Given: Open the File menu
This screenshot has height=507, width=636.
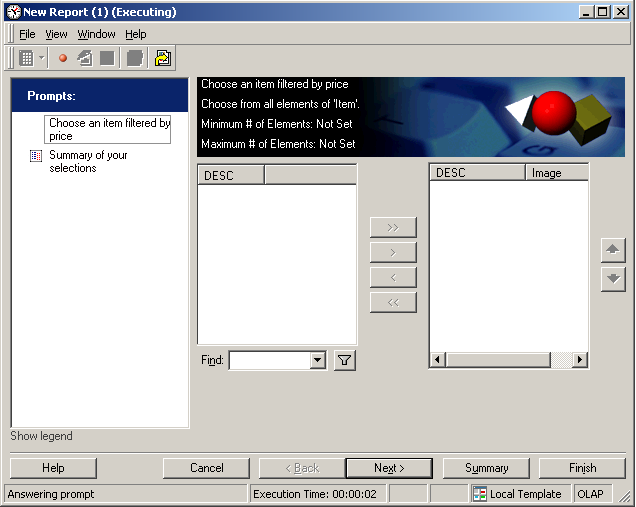Looking at the screenshot, I should pos(27,34).
